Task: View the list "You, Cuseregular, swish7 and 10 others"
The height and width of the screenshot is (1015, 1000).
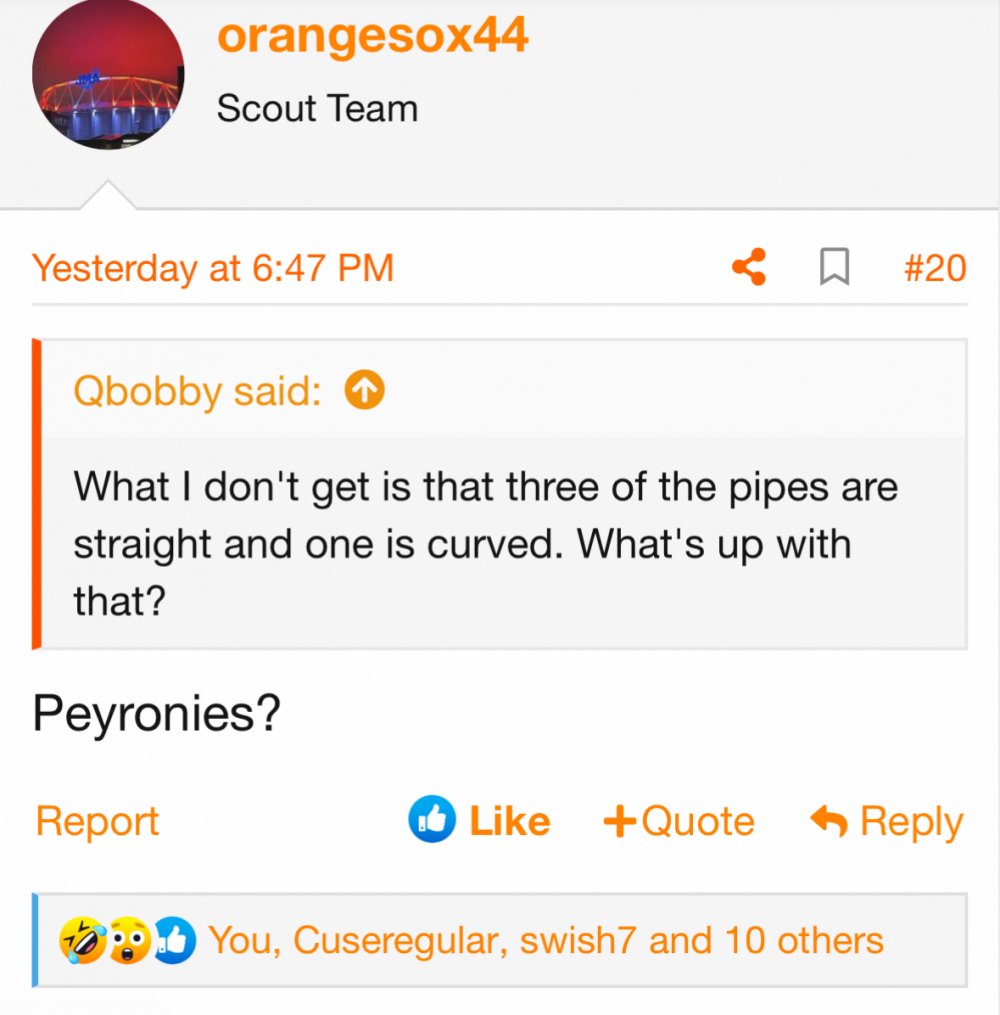Action: tap(546, 940)
